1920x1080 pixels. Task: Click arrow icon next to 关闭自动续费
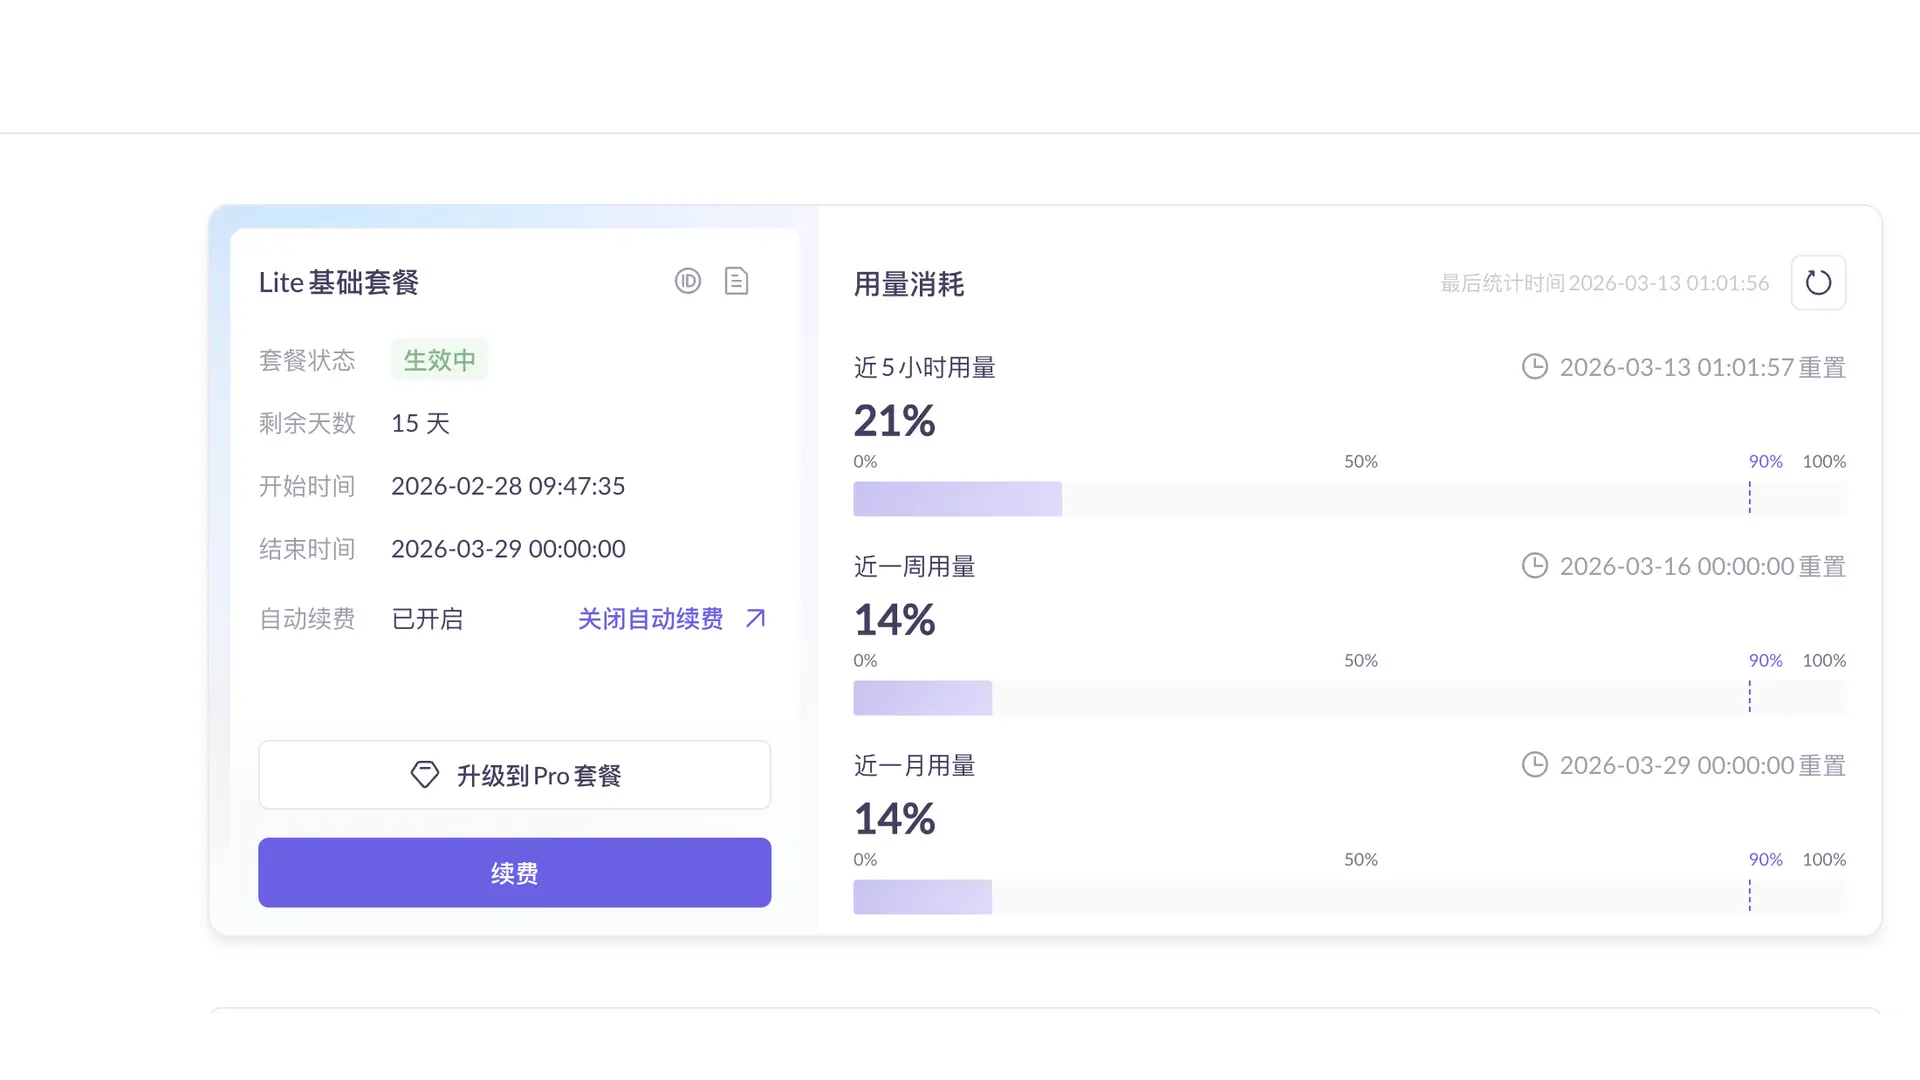tap(756, 618)
